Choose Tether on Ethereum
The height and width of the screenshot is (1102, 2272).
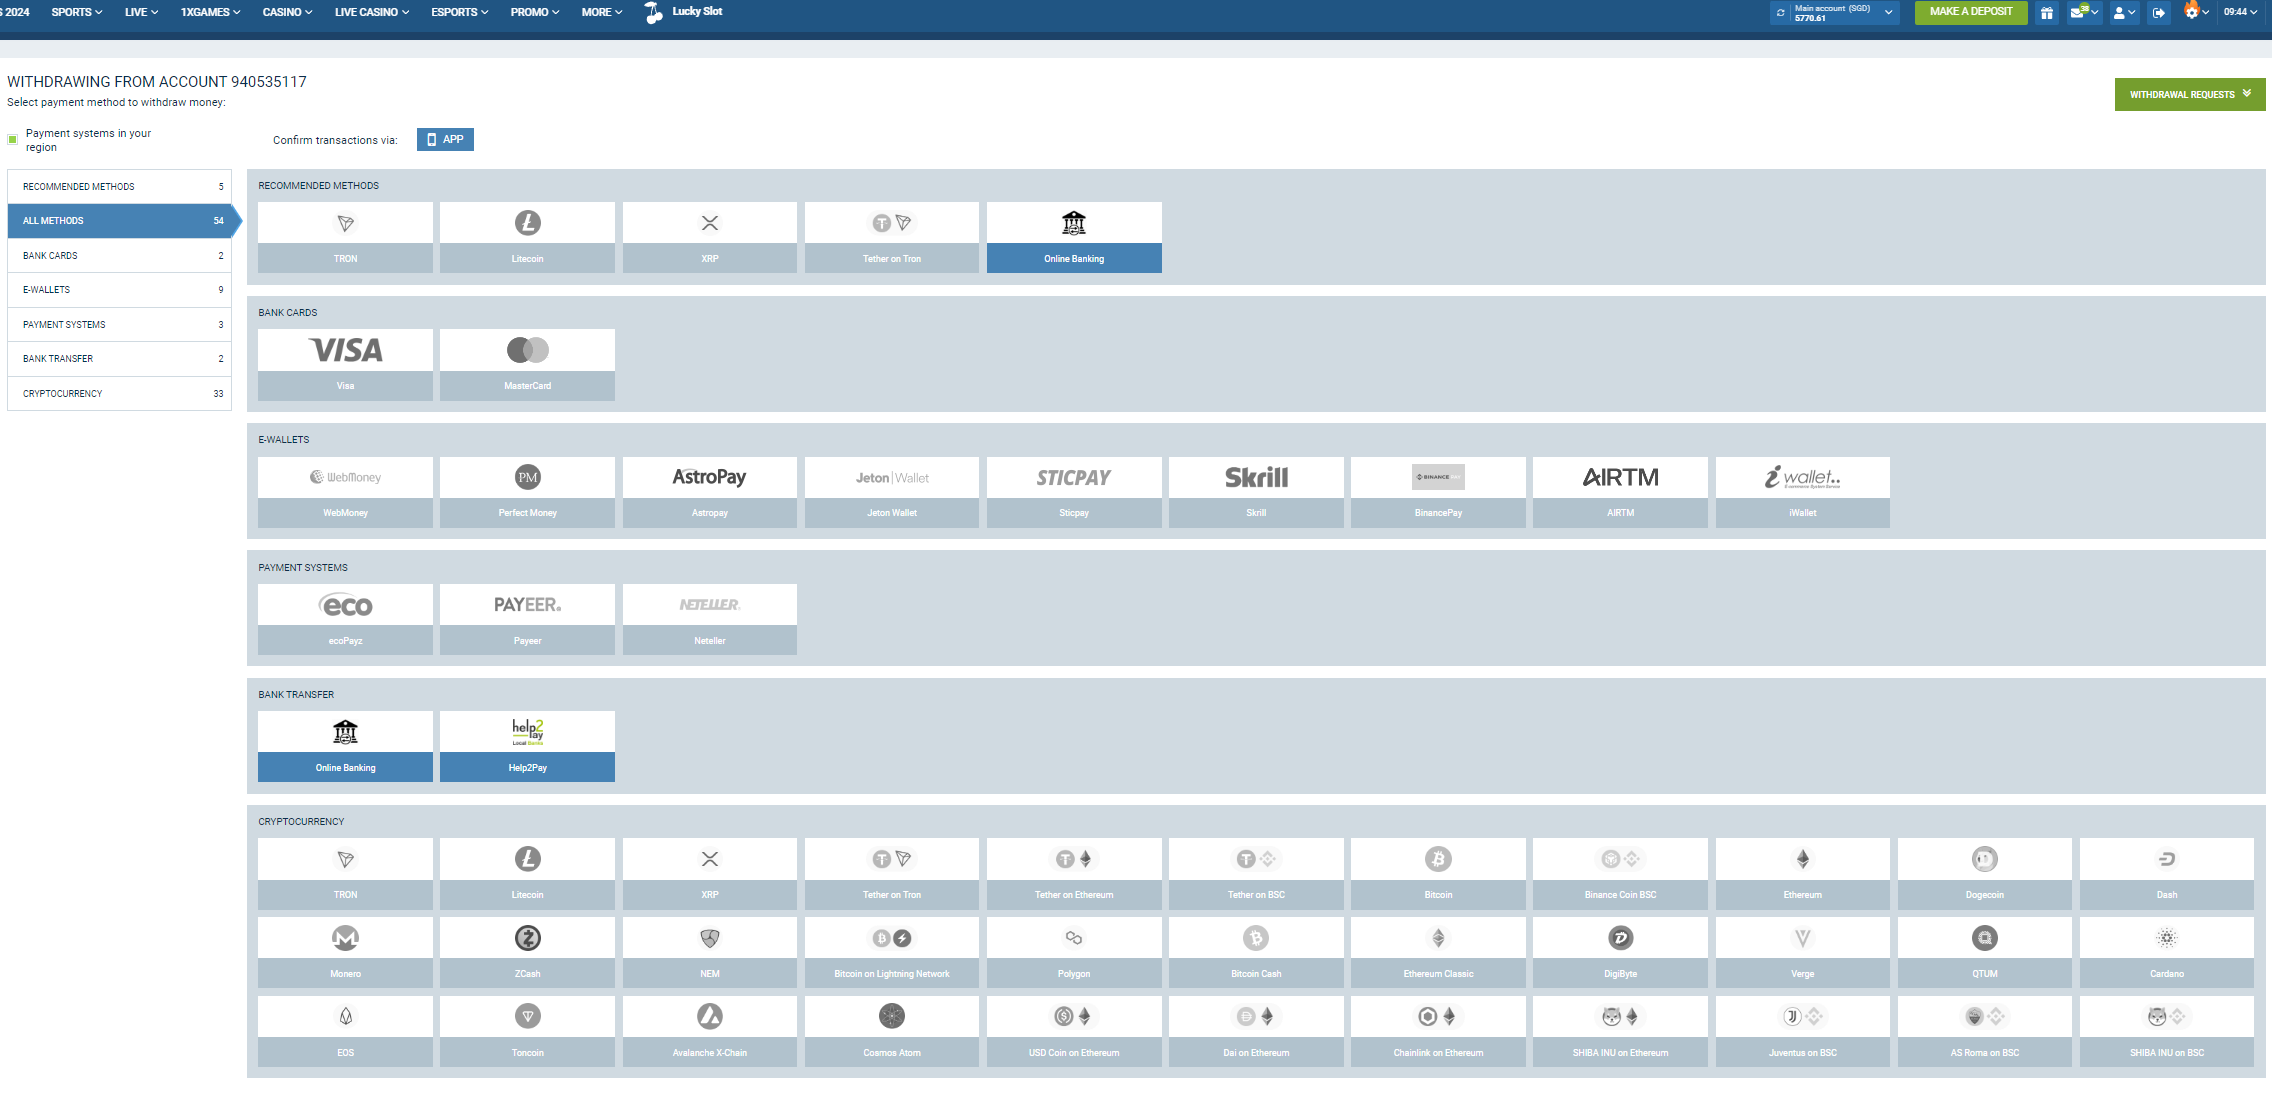click(1074, 874)
